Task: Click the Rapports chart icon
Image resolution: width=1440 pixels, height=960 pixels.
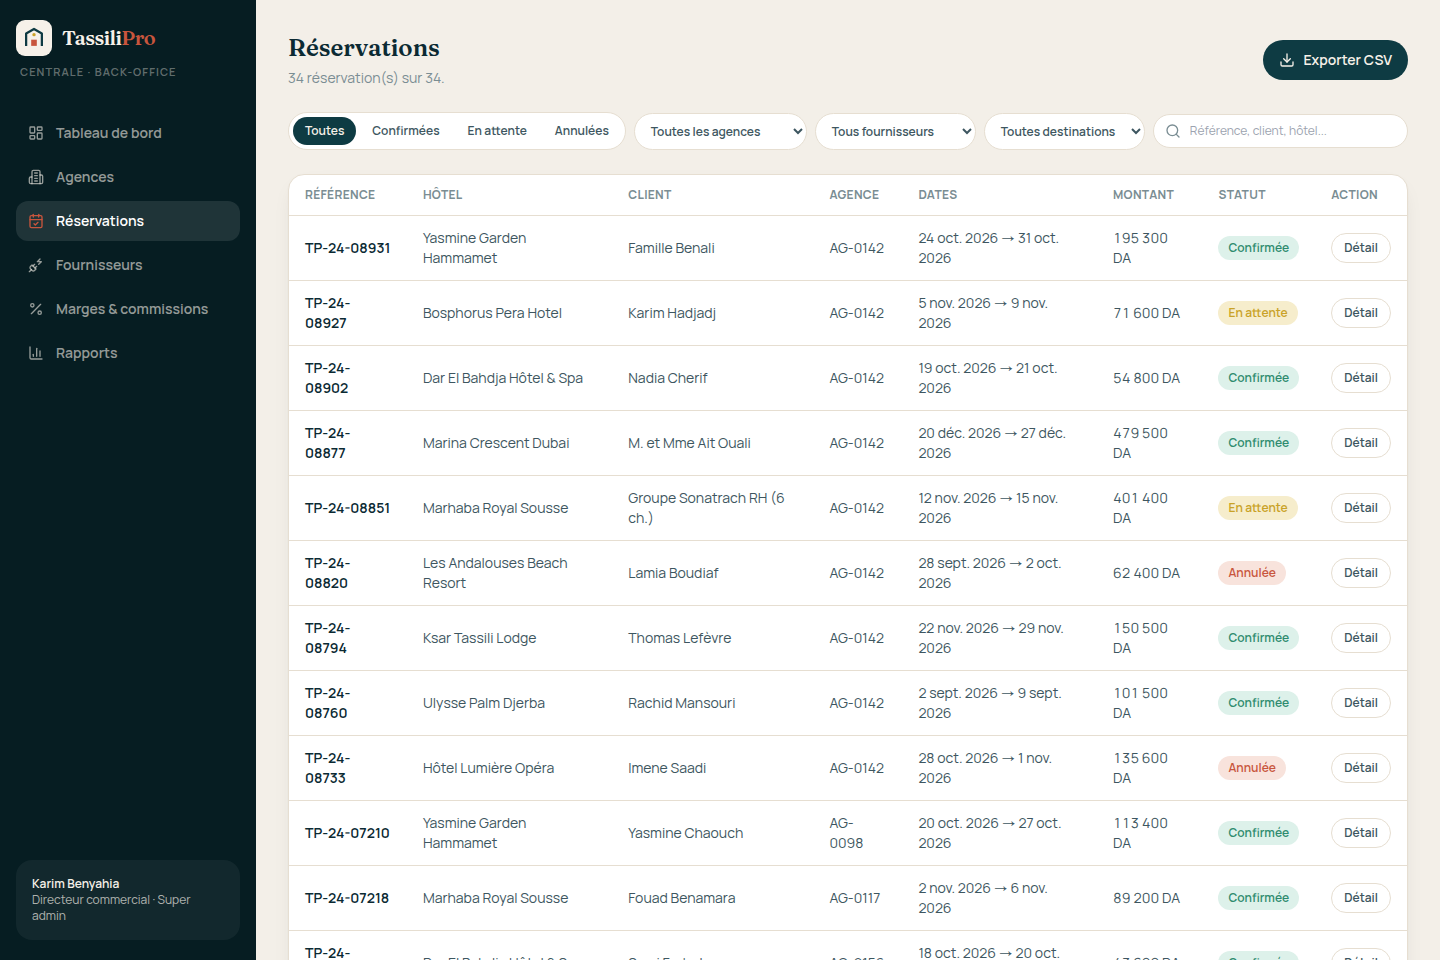Action: [x=36, y=353]
